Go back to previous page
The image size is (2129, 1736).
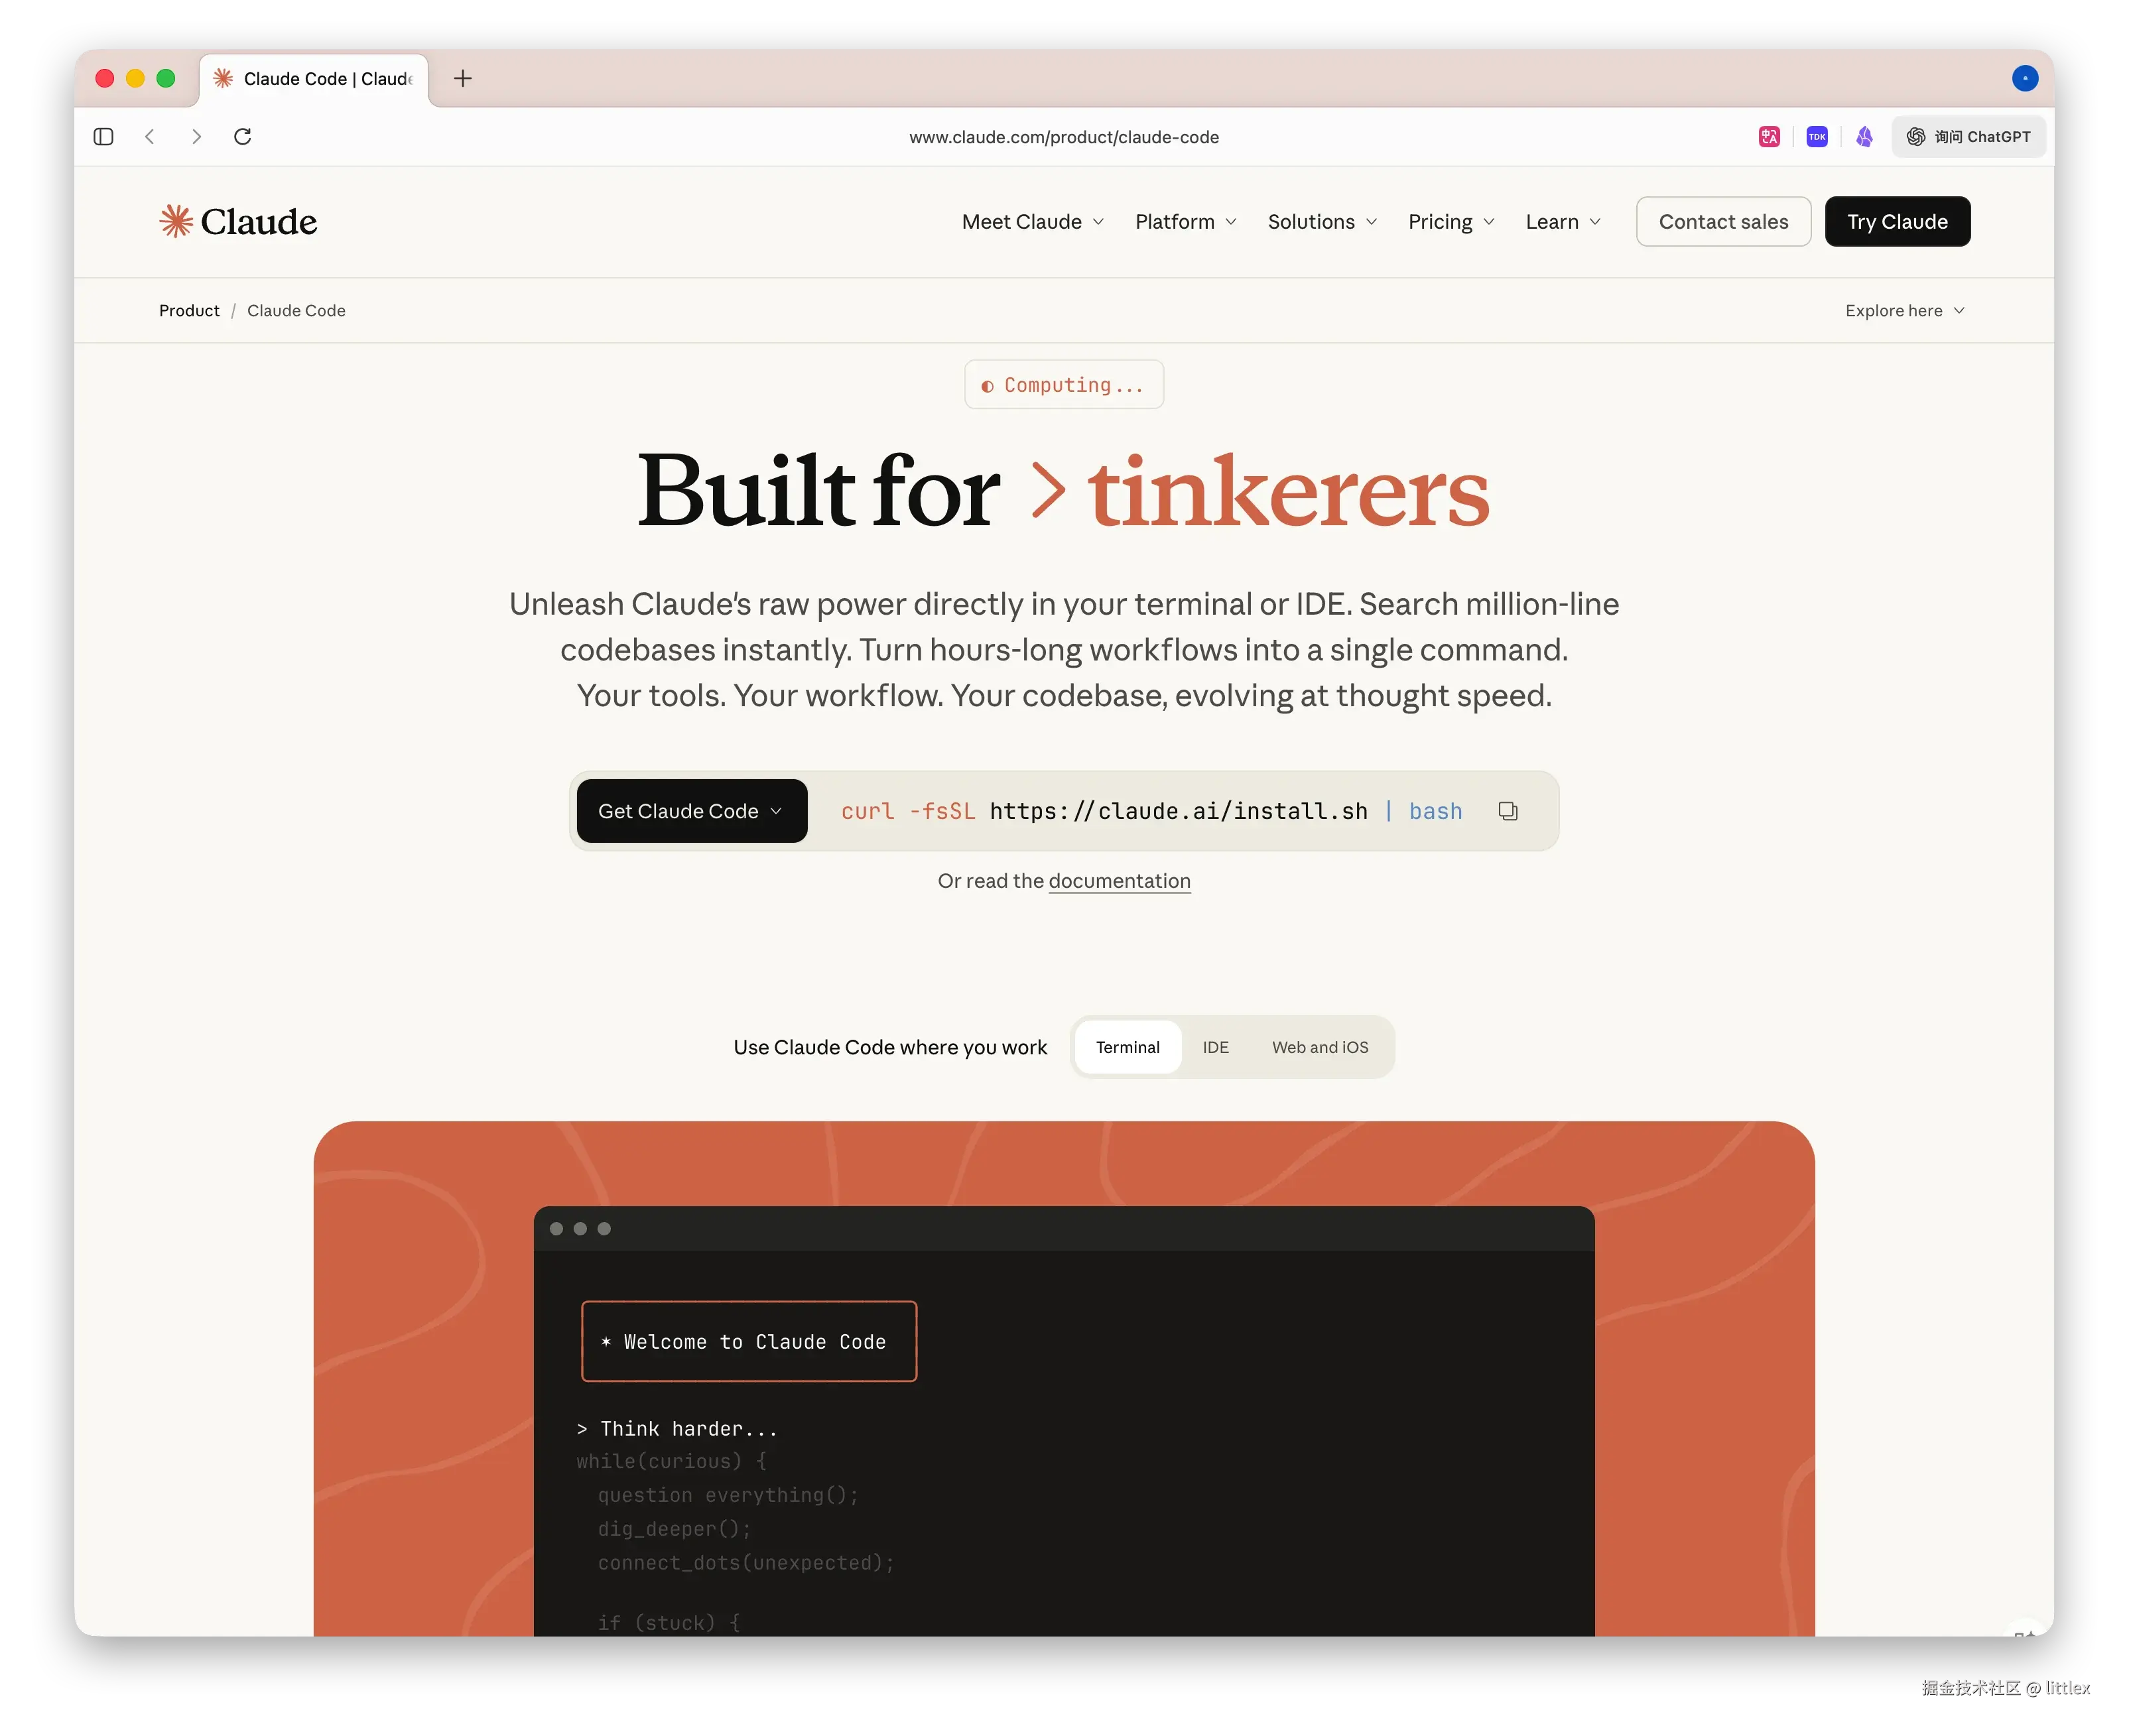pyautogui.click(x=150, y=137)
